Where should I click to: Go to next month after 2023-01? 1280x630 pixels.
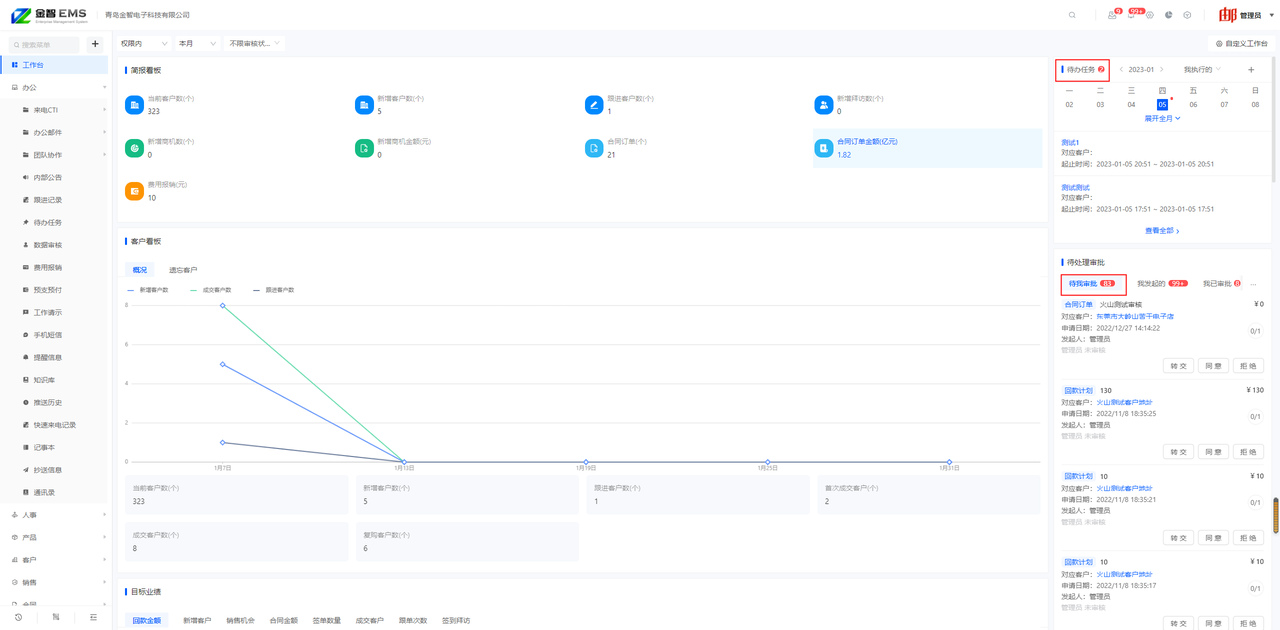pos(1162,70)
